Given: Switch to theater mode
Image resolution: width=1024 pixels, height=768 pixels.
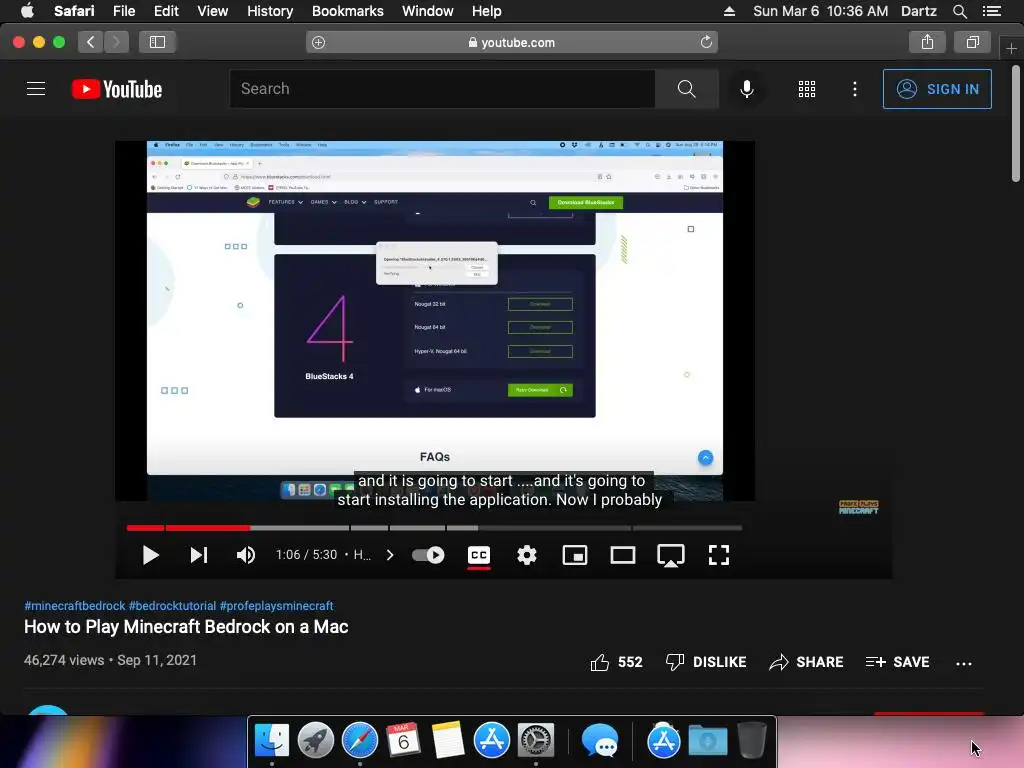Looking at the screenshot, I should click(x=623, y=555).
